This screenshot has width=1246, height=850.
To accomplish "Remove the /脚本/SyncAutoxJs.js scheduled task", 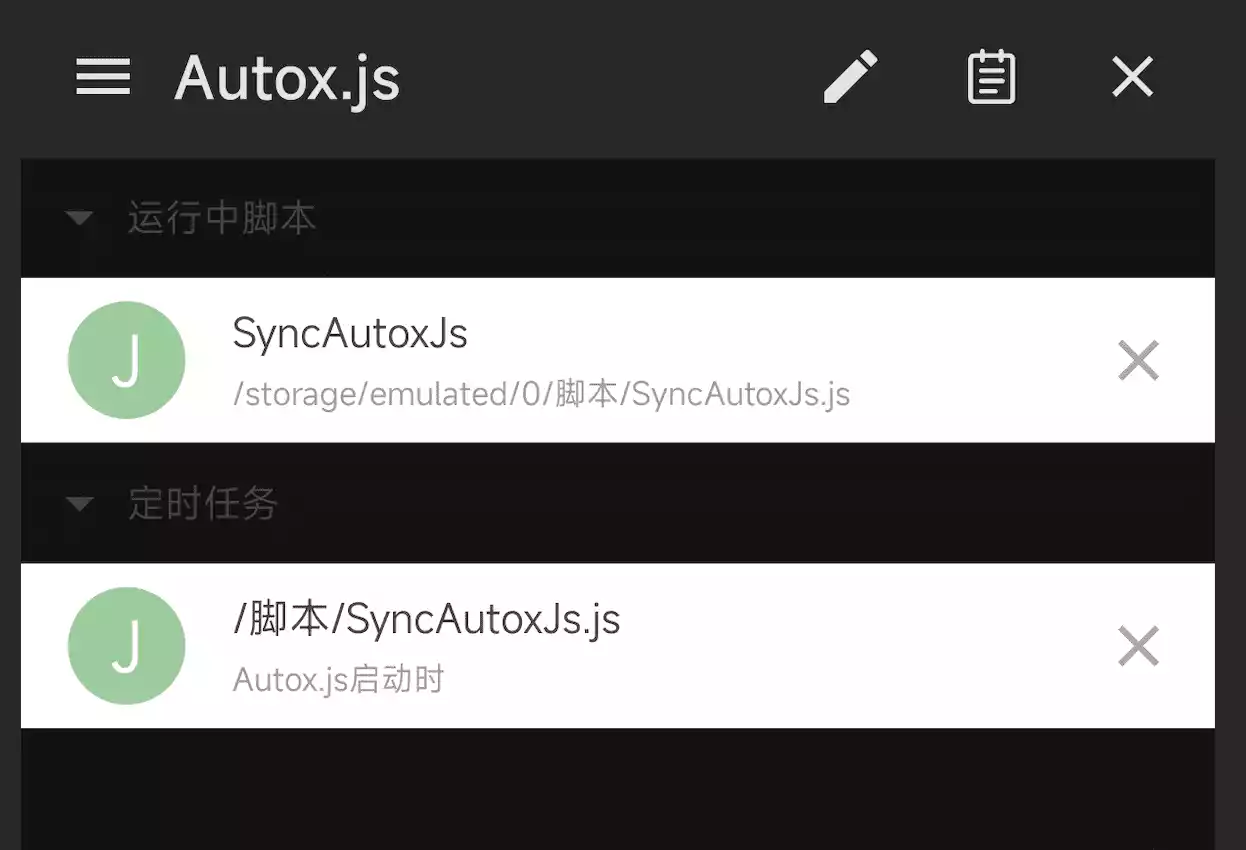I will pyautogui.click(x=1138, y=645).
